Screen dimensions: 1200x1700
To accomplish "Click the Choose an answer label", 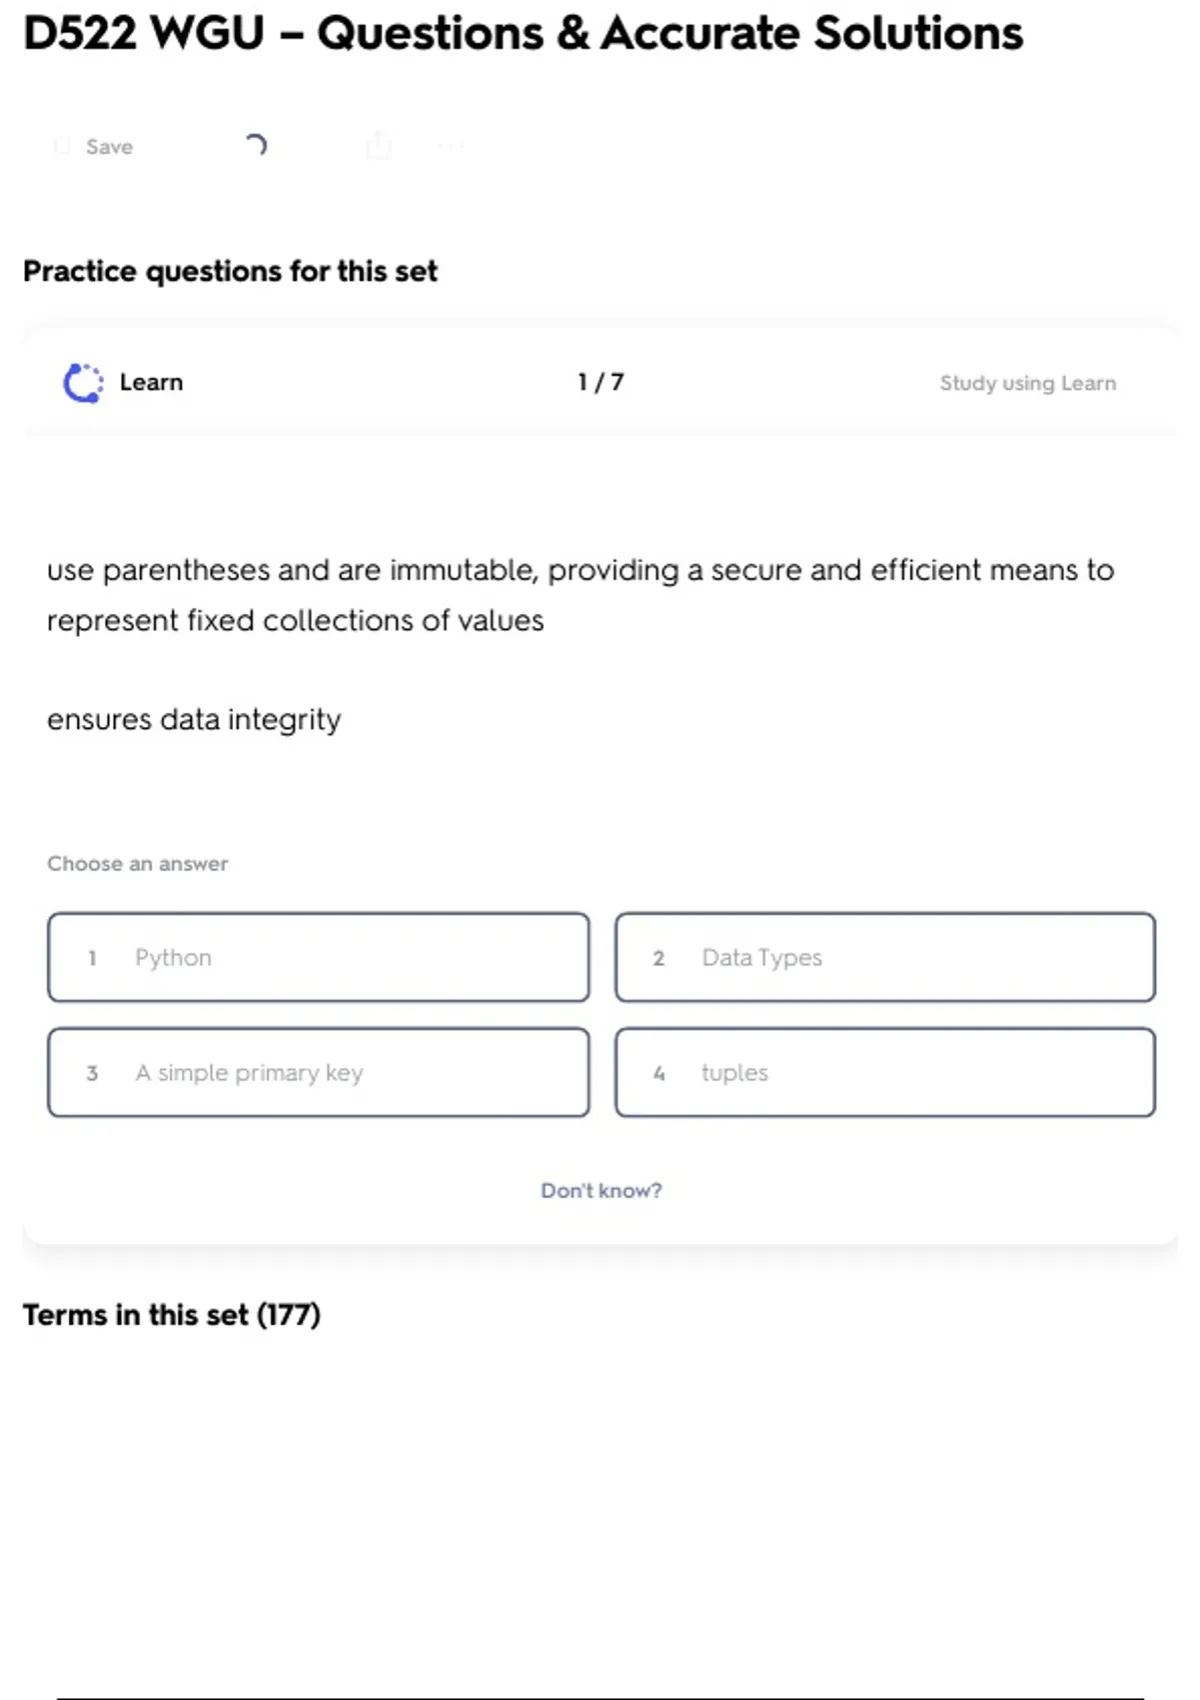I will click(x=138, y=863).
